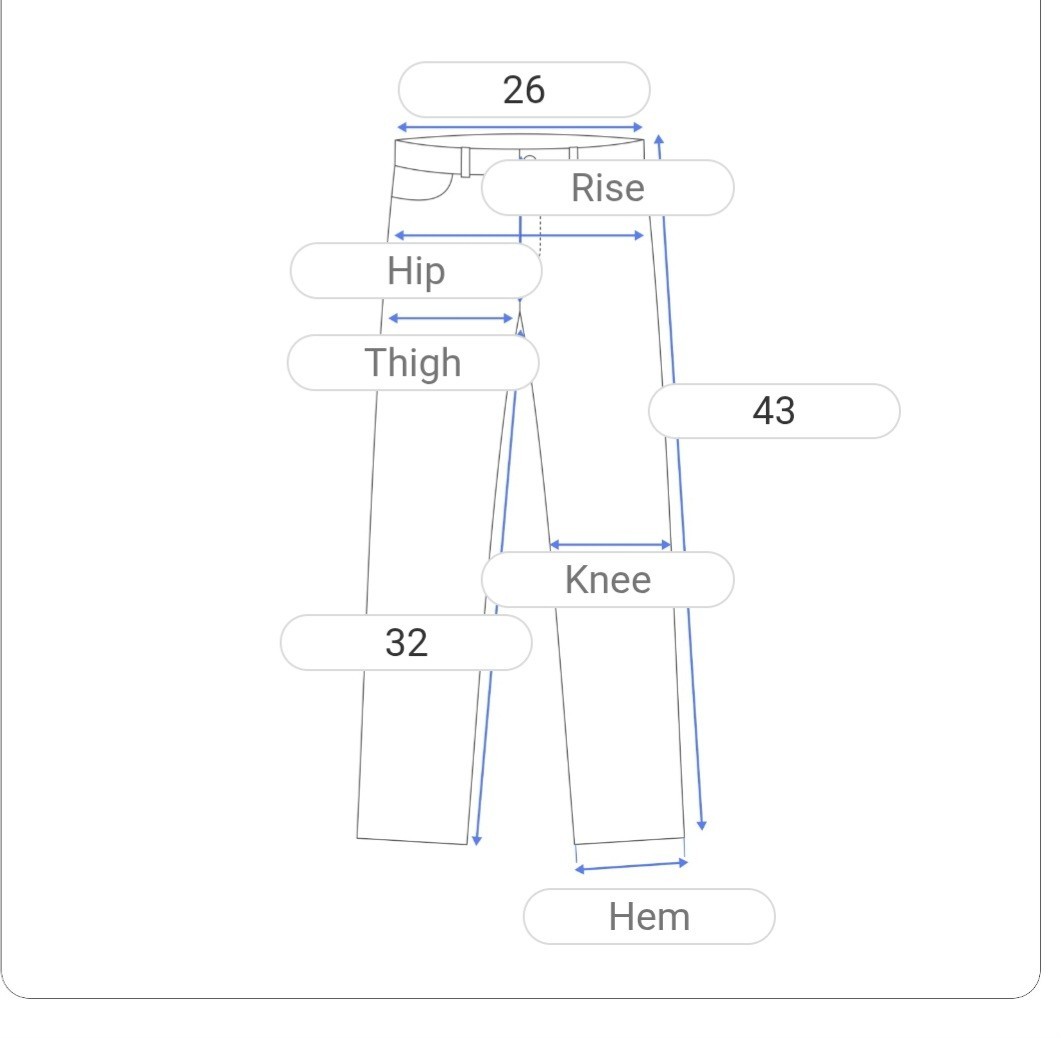Click the Thigh measurement field

click(x=413, y=363)
